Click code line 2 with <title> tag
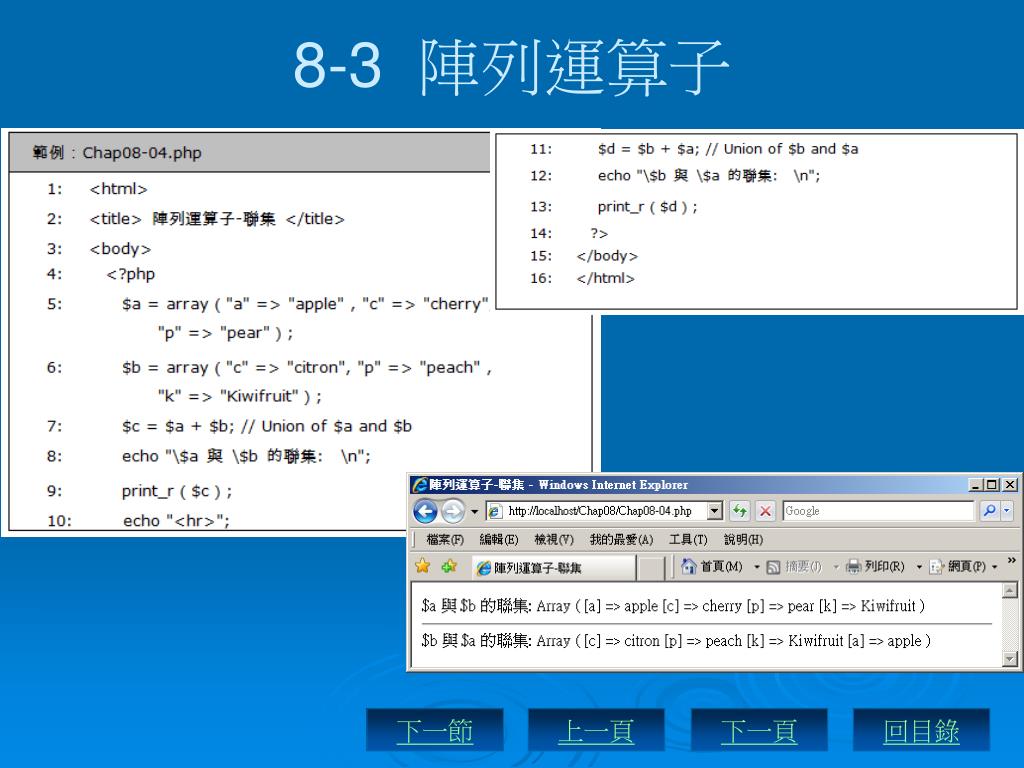This screenshot has width=1024, height=768. (217, 219)
